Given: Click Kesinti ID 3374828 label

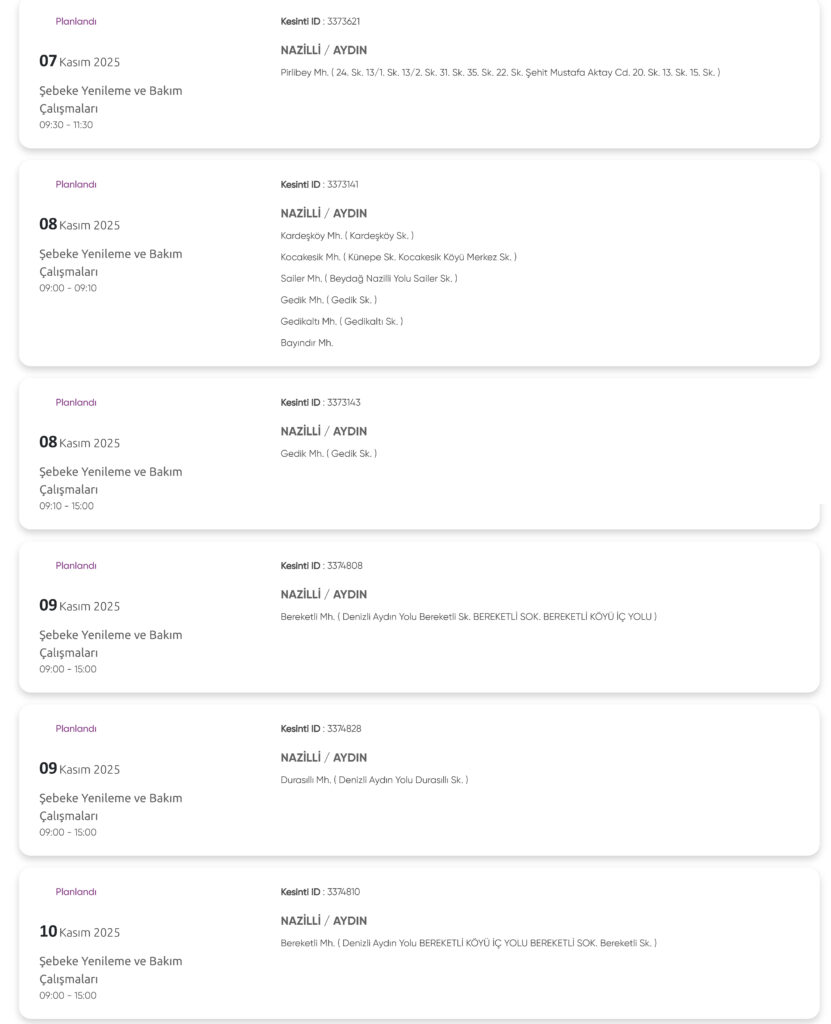Looking at the screenshot, I should (321, 728).
